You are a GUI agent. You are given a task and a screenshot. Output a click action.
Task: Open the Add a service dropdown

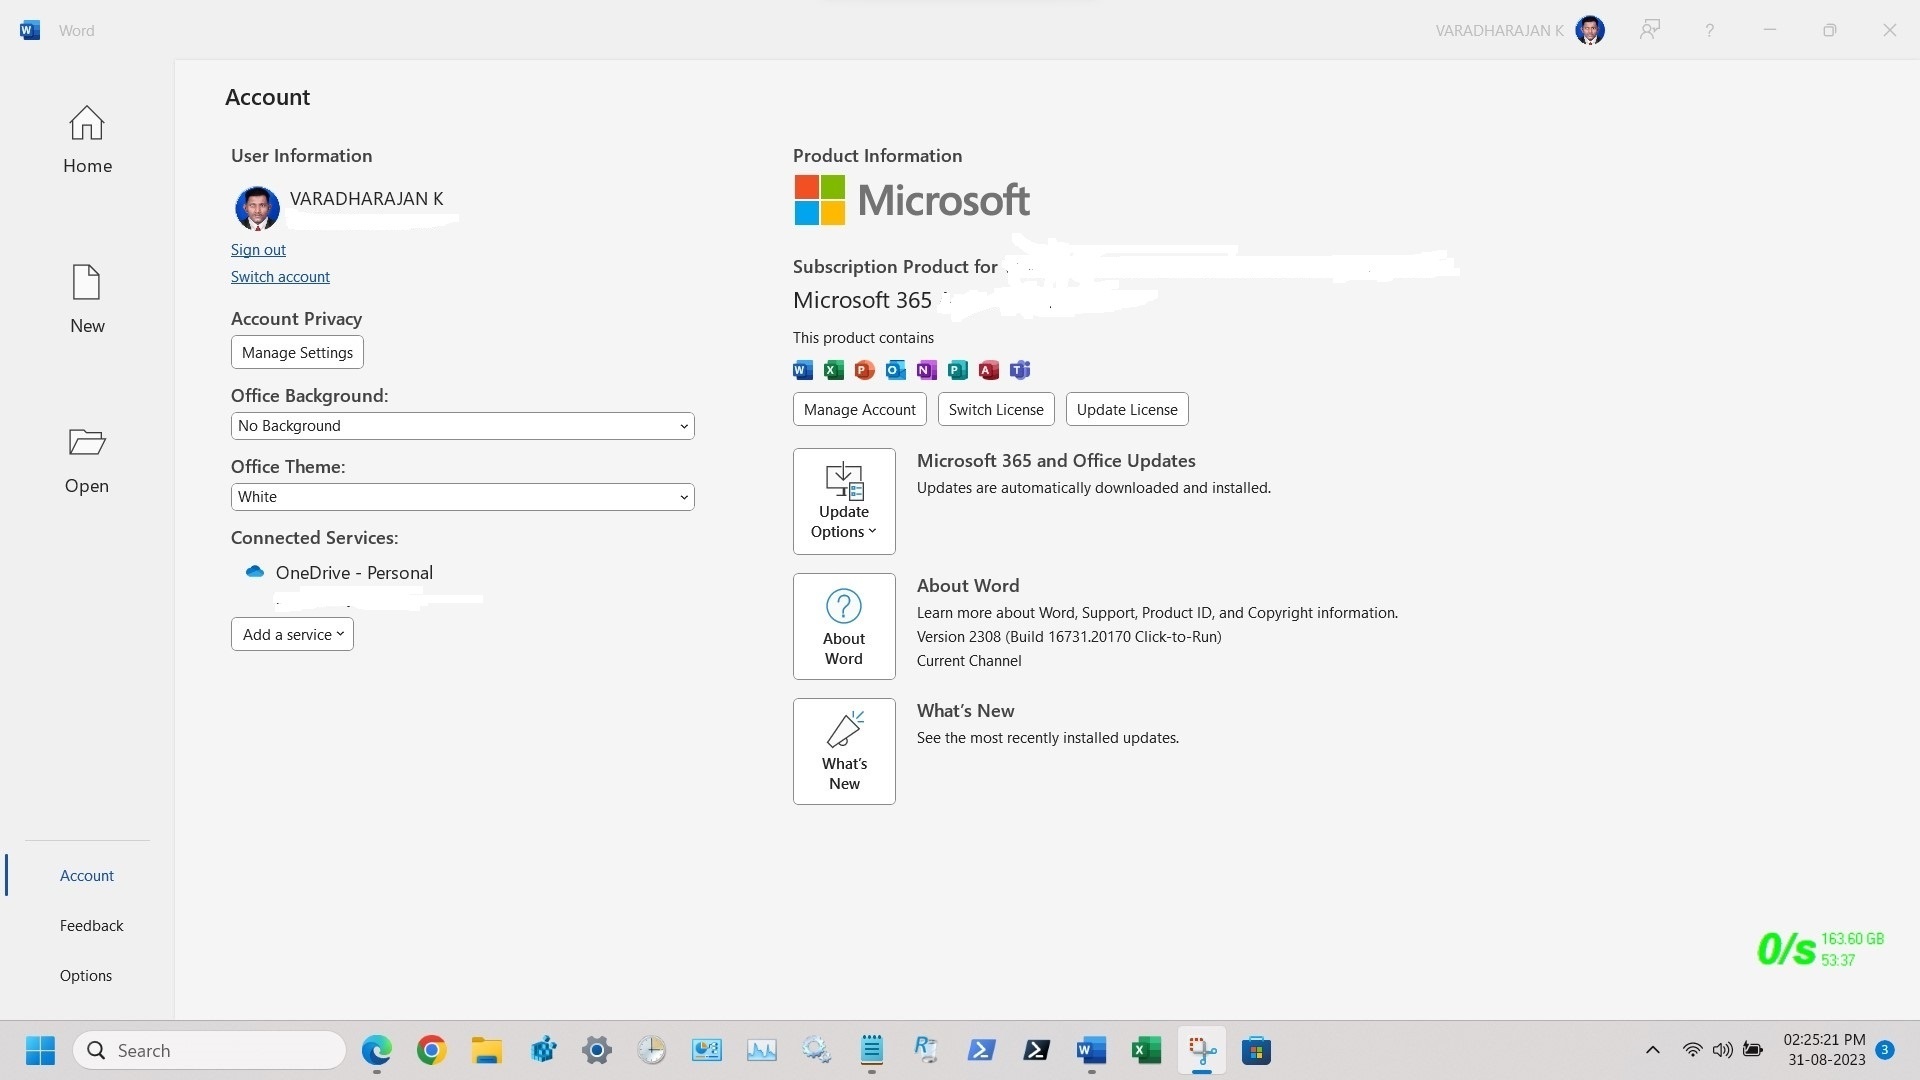[292, 634]
